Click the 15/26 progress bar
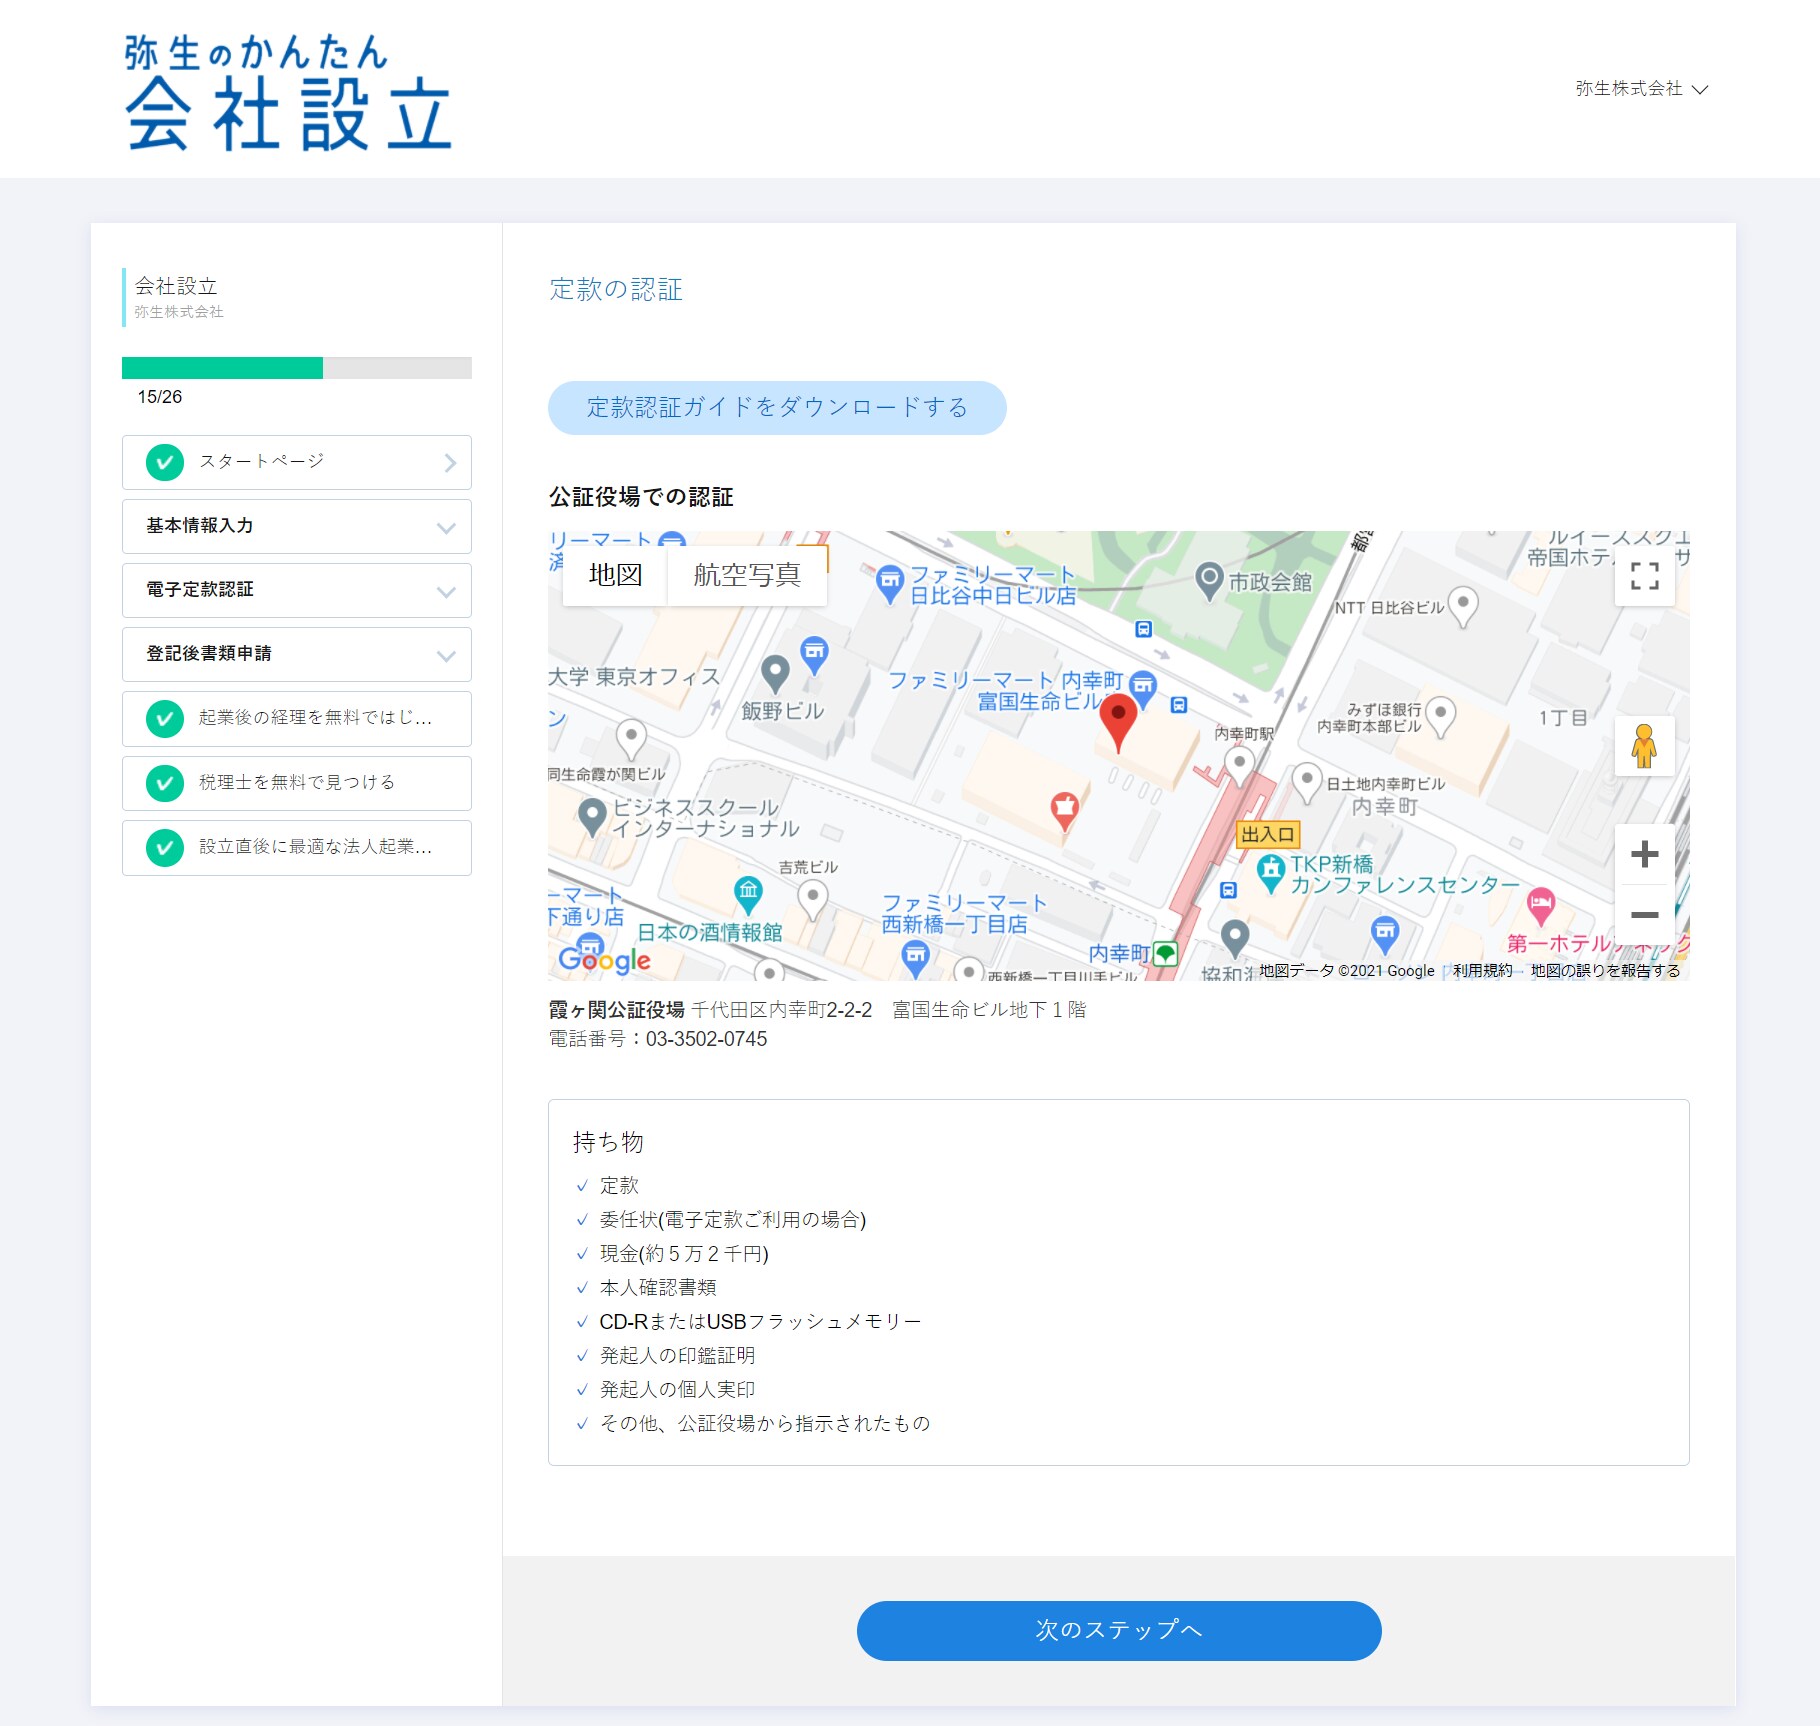The width and height of the screenshot is (1820, 1726). [297, 368]
